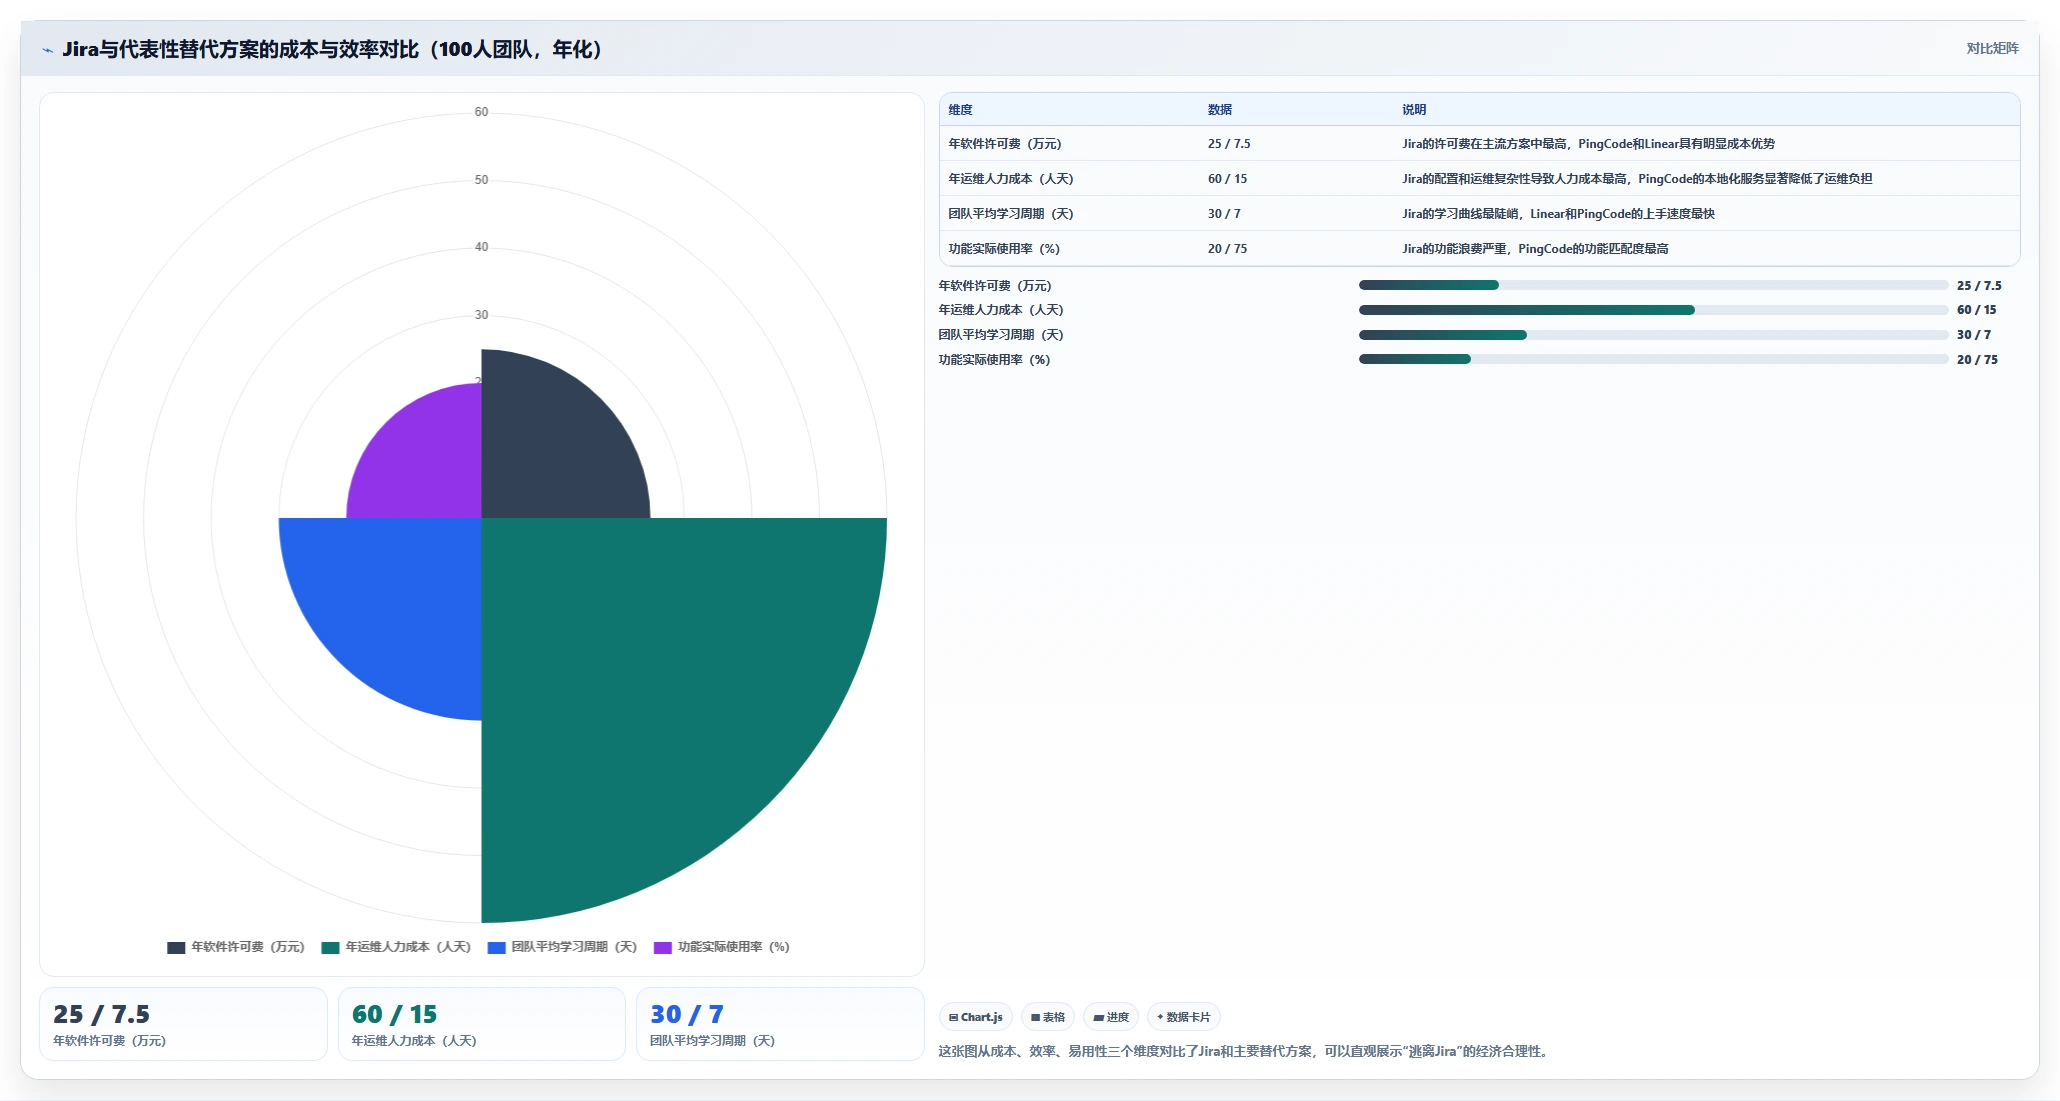Viewport: 2060px width, 1101px height.
Task: Click the 20 / 75 value in the table
Action: (x=1227, y=249)
